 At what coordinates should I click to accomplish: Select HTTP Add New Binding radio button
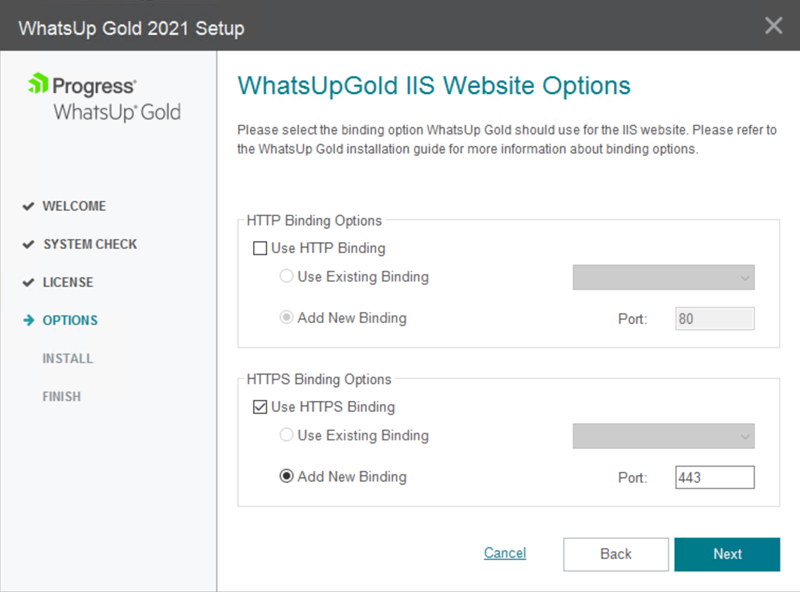[x=286, y=317]
